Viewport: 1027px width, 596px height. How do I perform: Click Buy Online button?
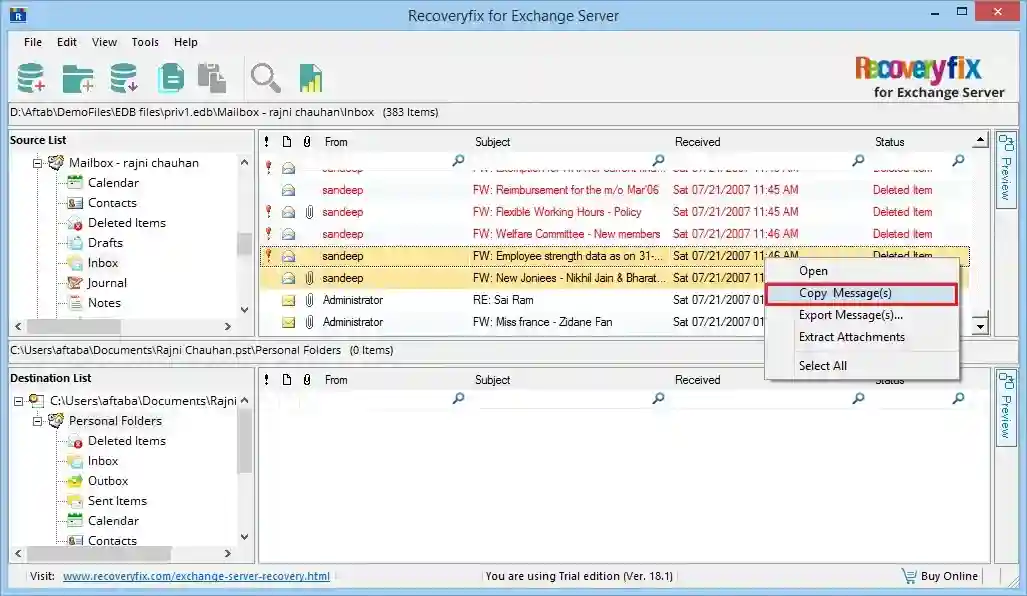940,576
